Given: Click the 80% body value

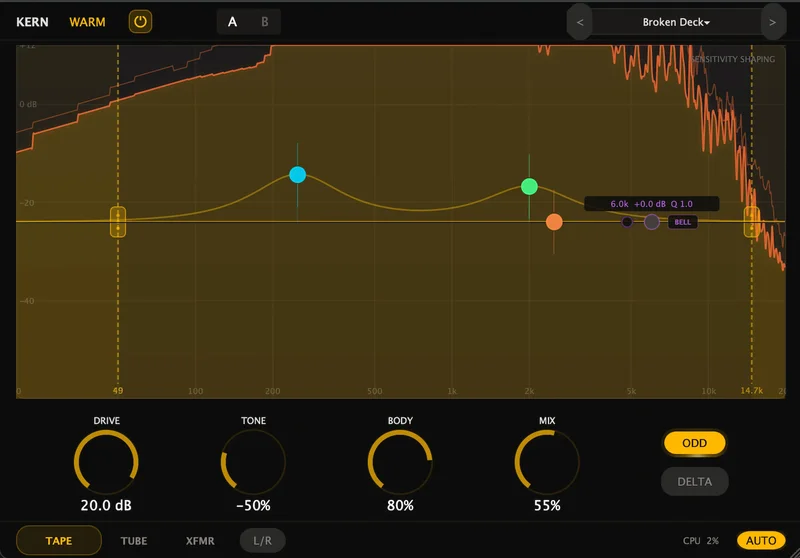Looking at the screenshot, I should point(400,505).
